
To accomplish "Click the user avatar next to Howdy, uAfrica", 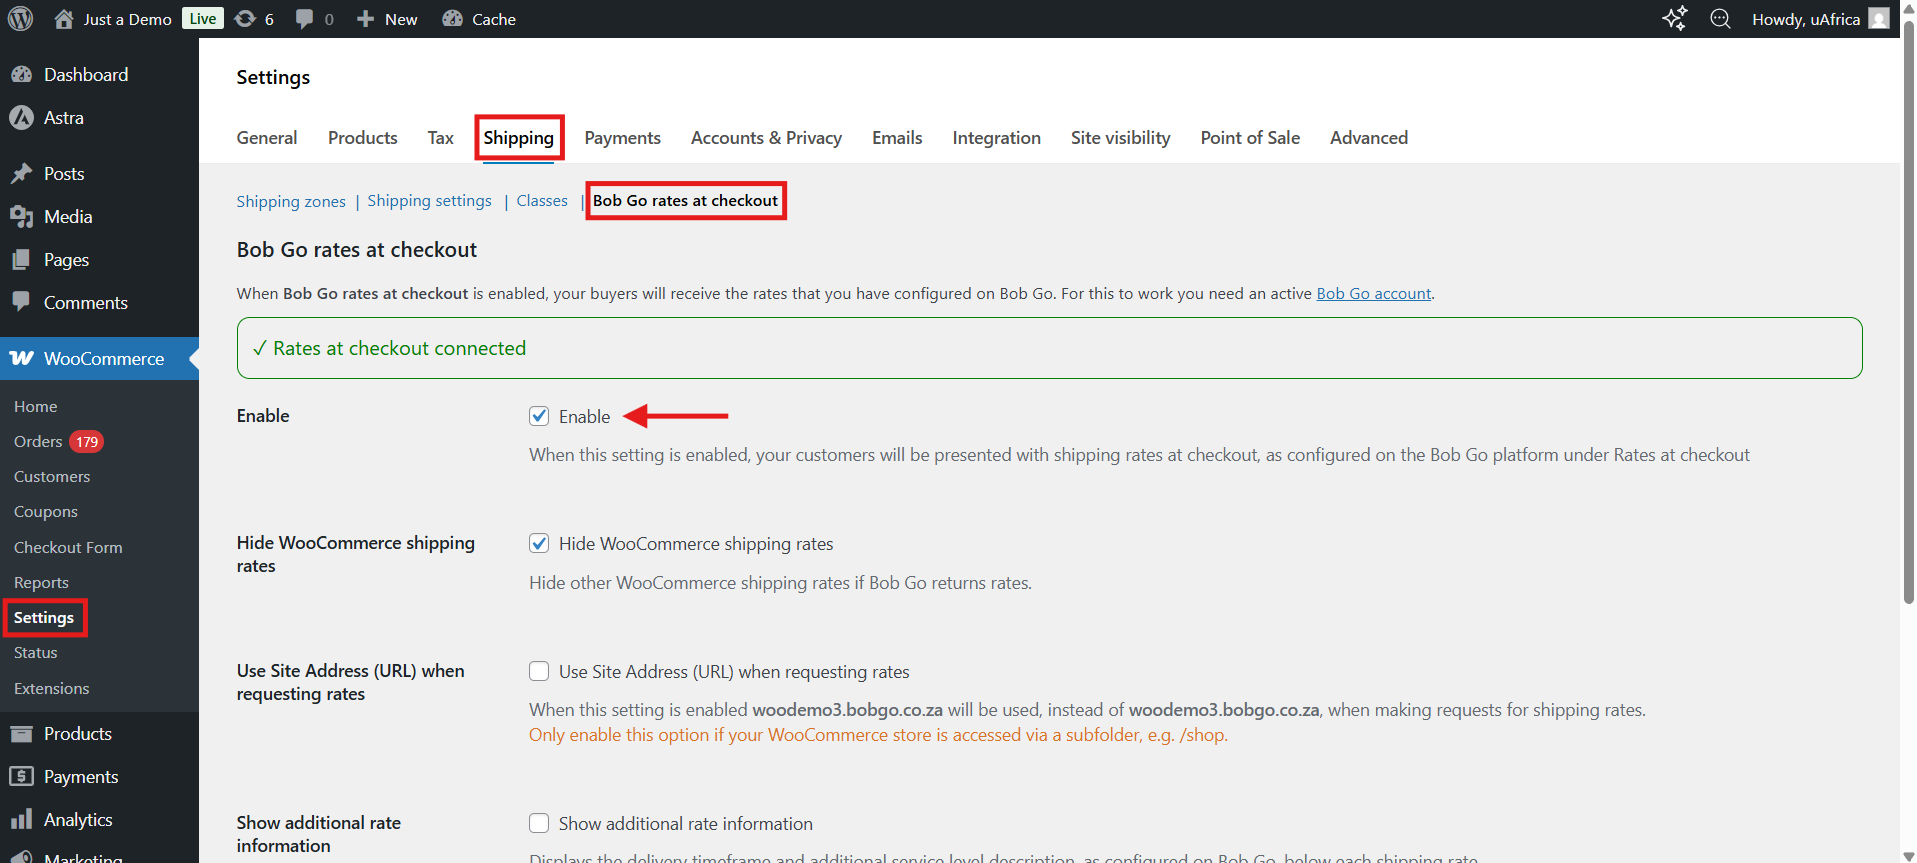I will [1879, 19].
